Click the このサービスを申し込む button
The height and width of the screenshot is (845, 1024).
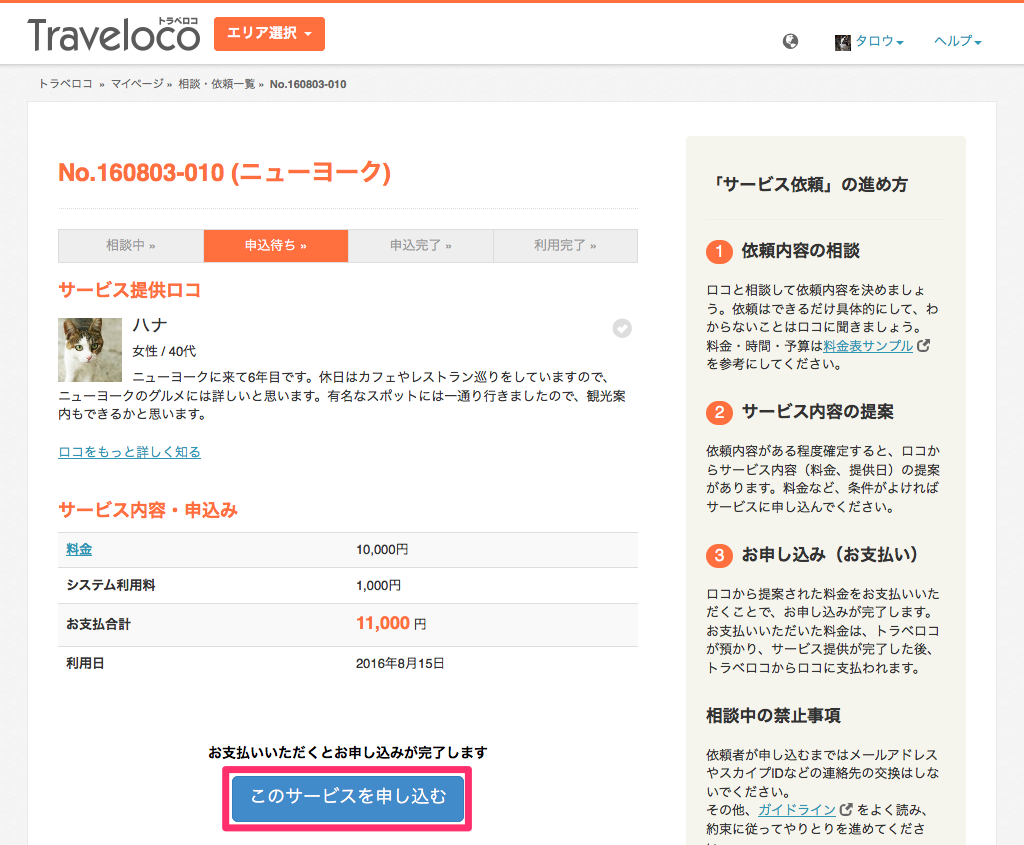click(347, 798)
